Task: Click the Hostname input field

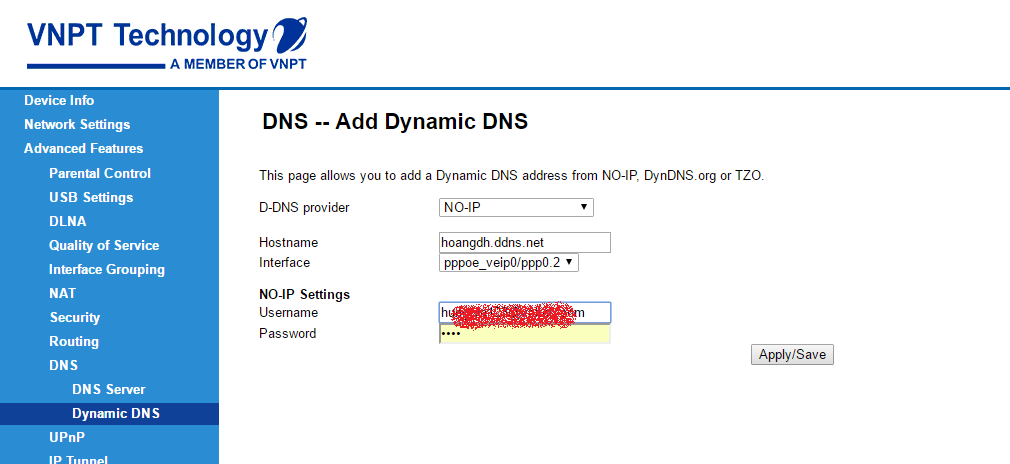Action: point(524,242)
